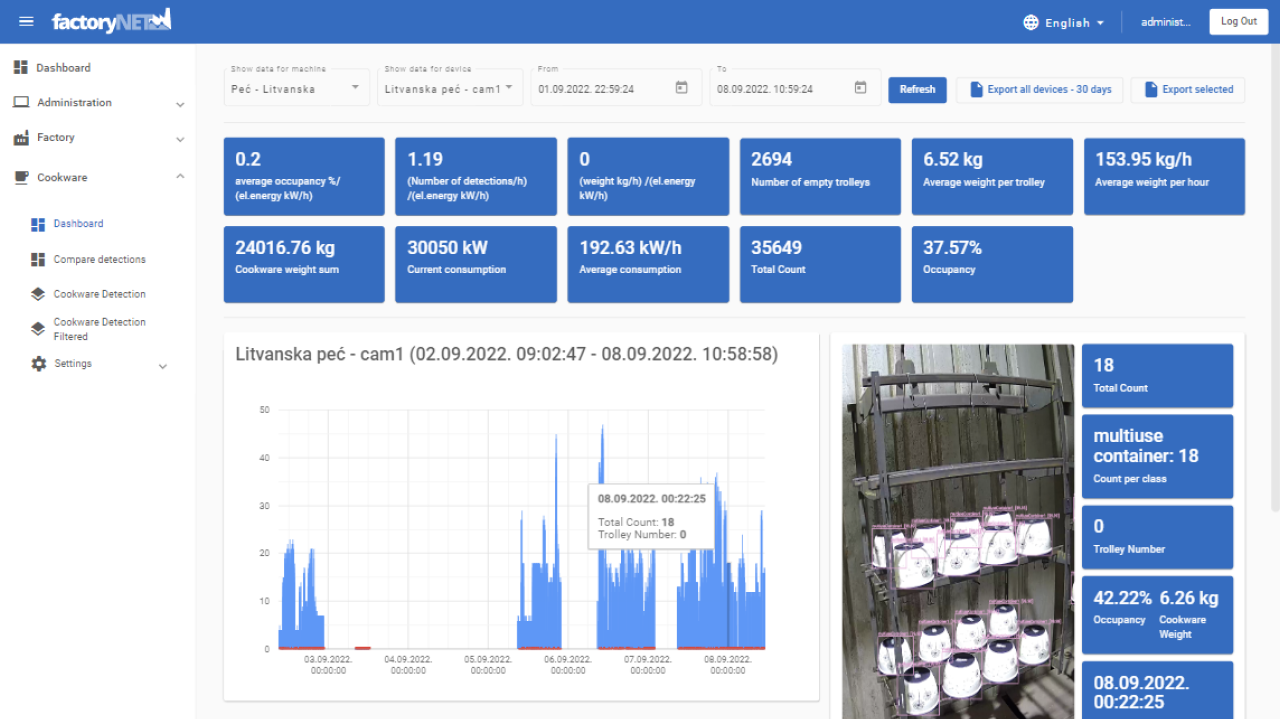Click the Total Count 35649 card
This screenshot has height=719, width=1280.
click(820, 264)
